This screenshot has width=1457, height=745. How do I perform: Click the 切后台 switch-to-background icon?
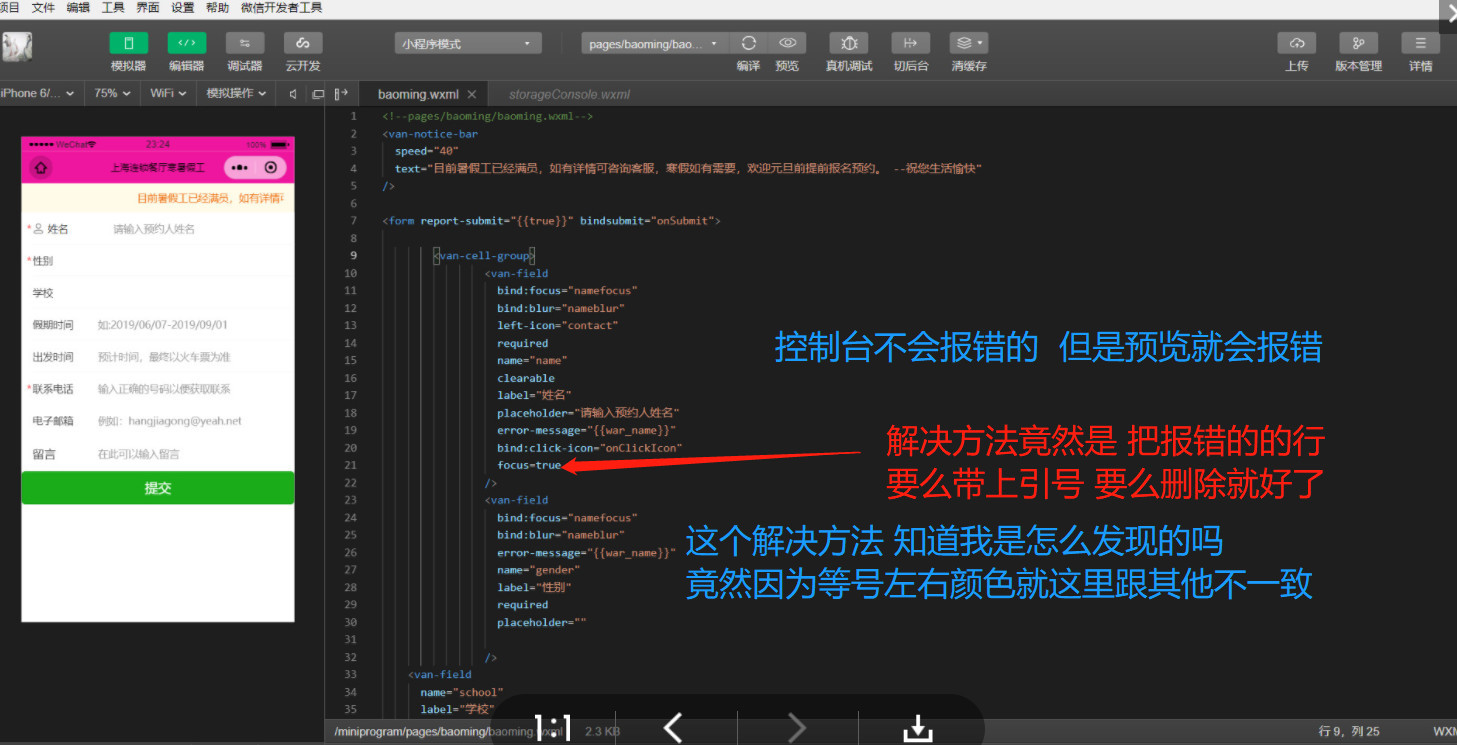point(910,43)
